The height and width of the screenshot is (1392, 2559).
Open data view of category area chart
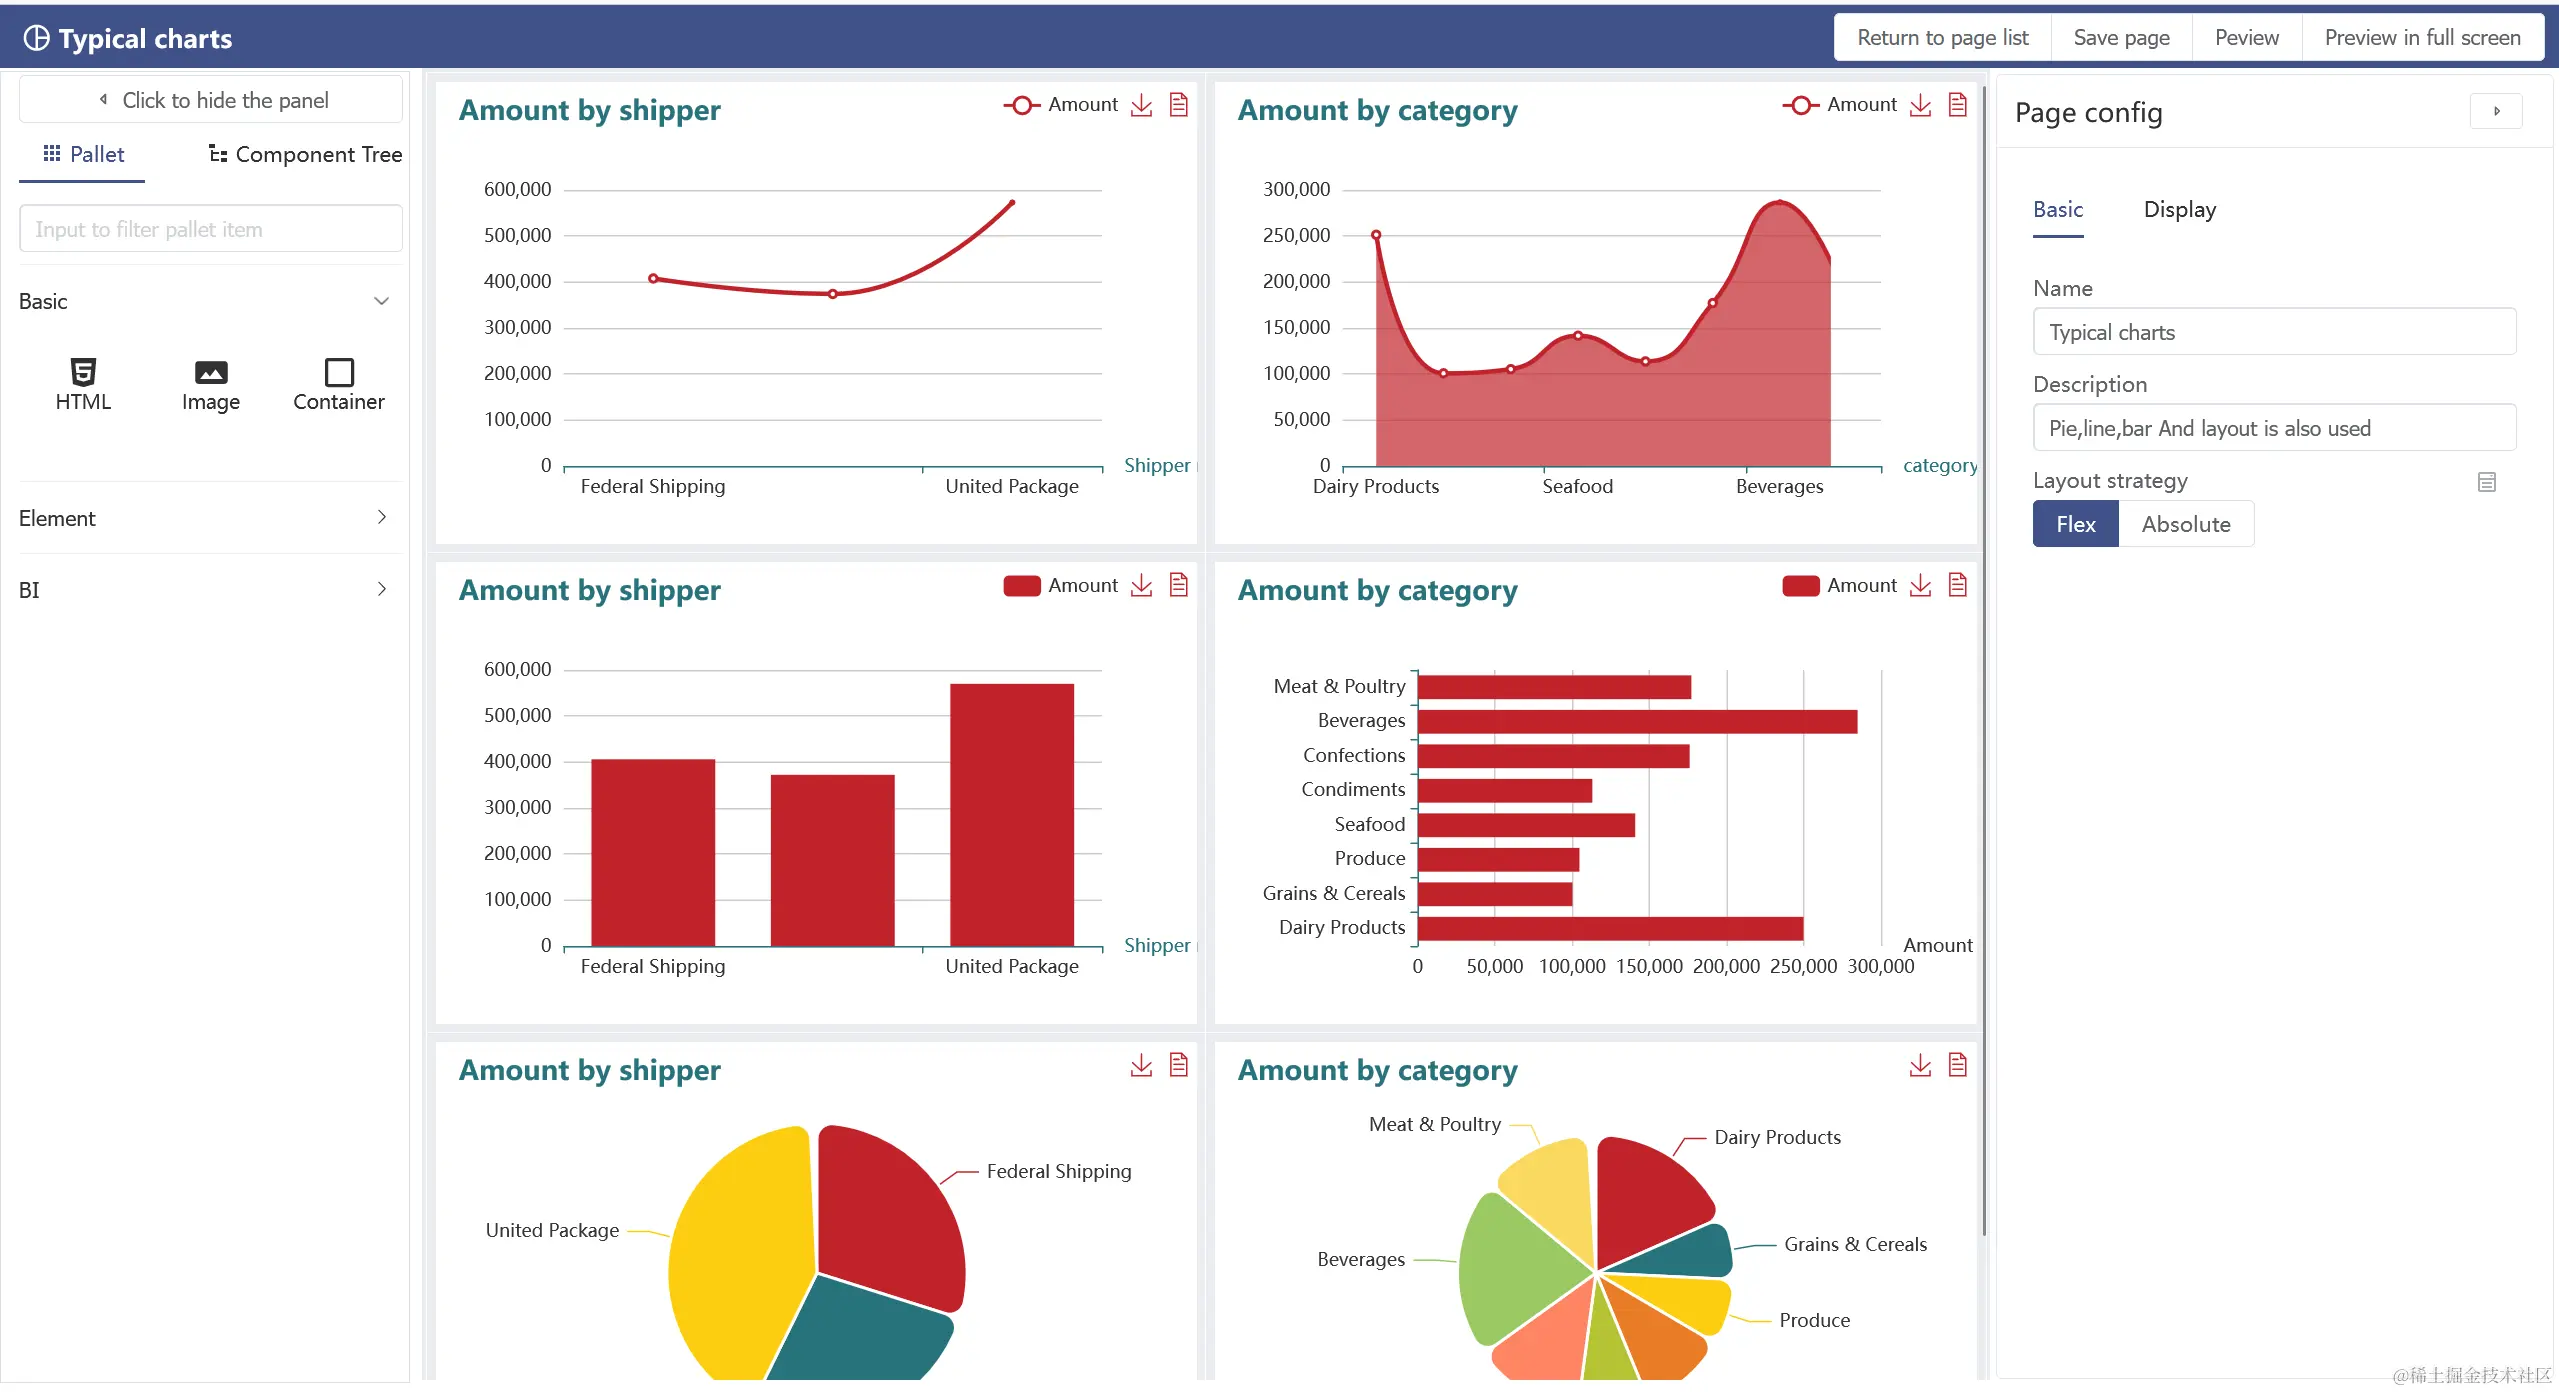(x=1957, y=105)
